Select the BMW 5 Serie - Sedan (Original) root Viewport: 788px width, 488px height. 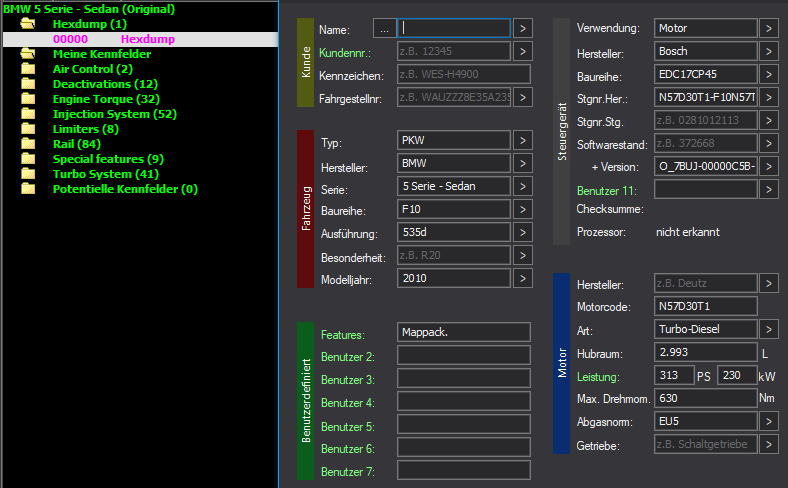click(x=89, y=9)
